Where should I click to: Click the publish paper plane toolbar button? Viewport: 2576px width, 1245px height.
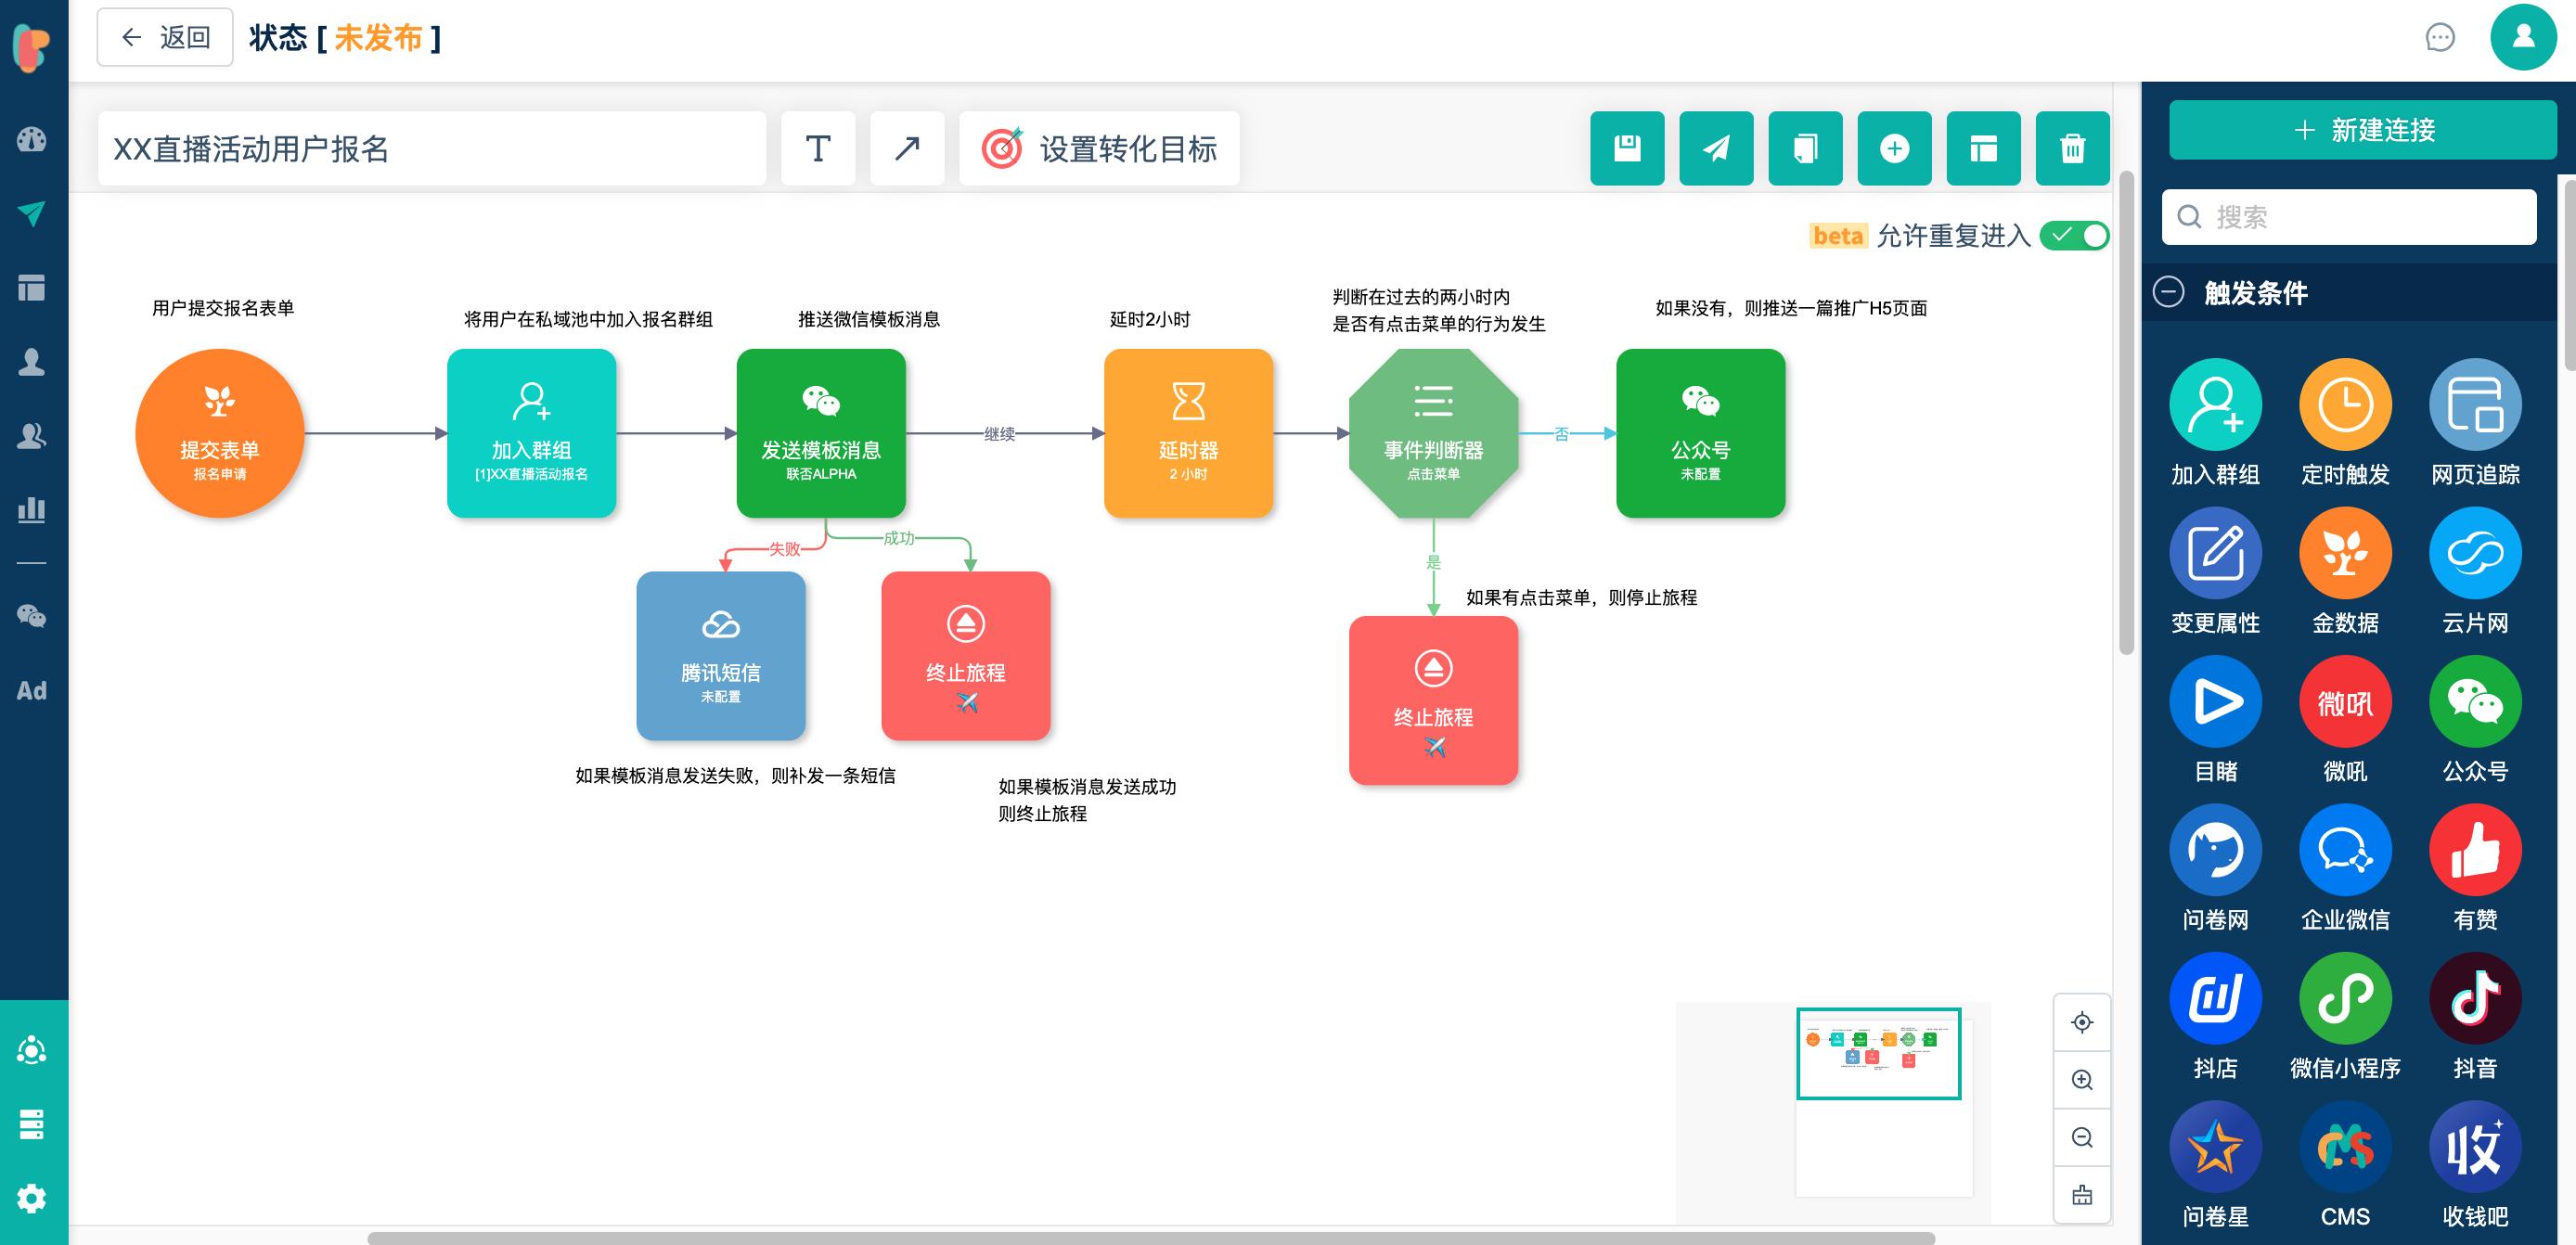click(1716, 149)
